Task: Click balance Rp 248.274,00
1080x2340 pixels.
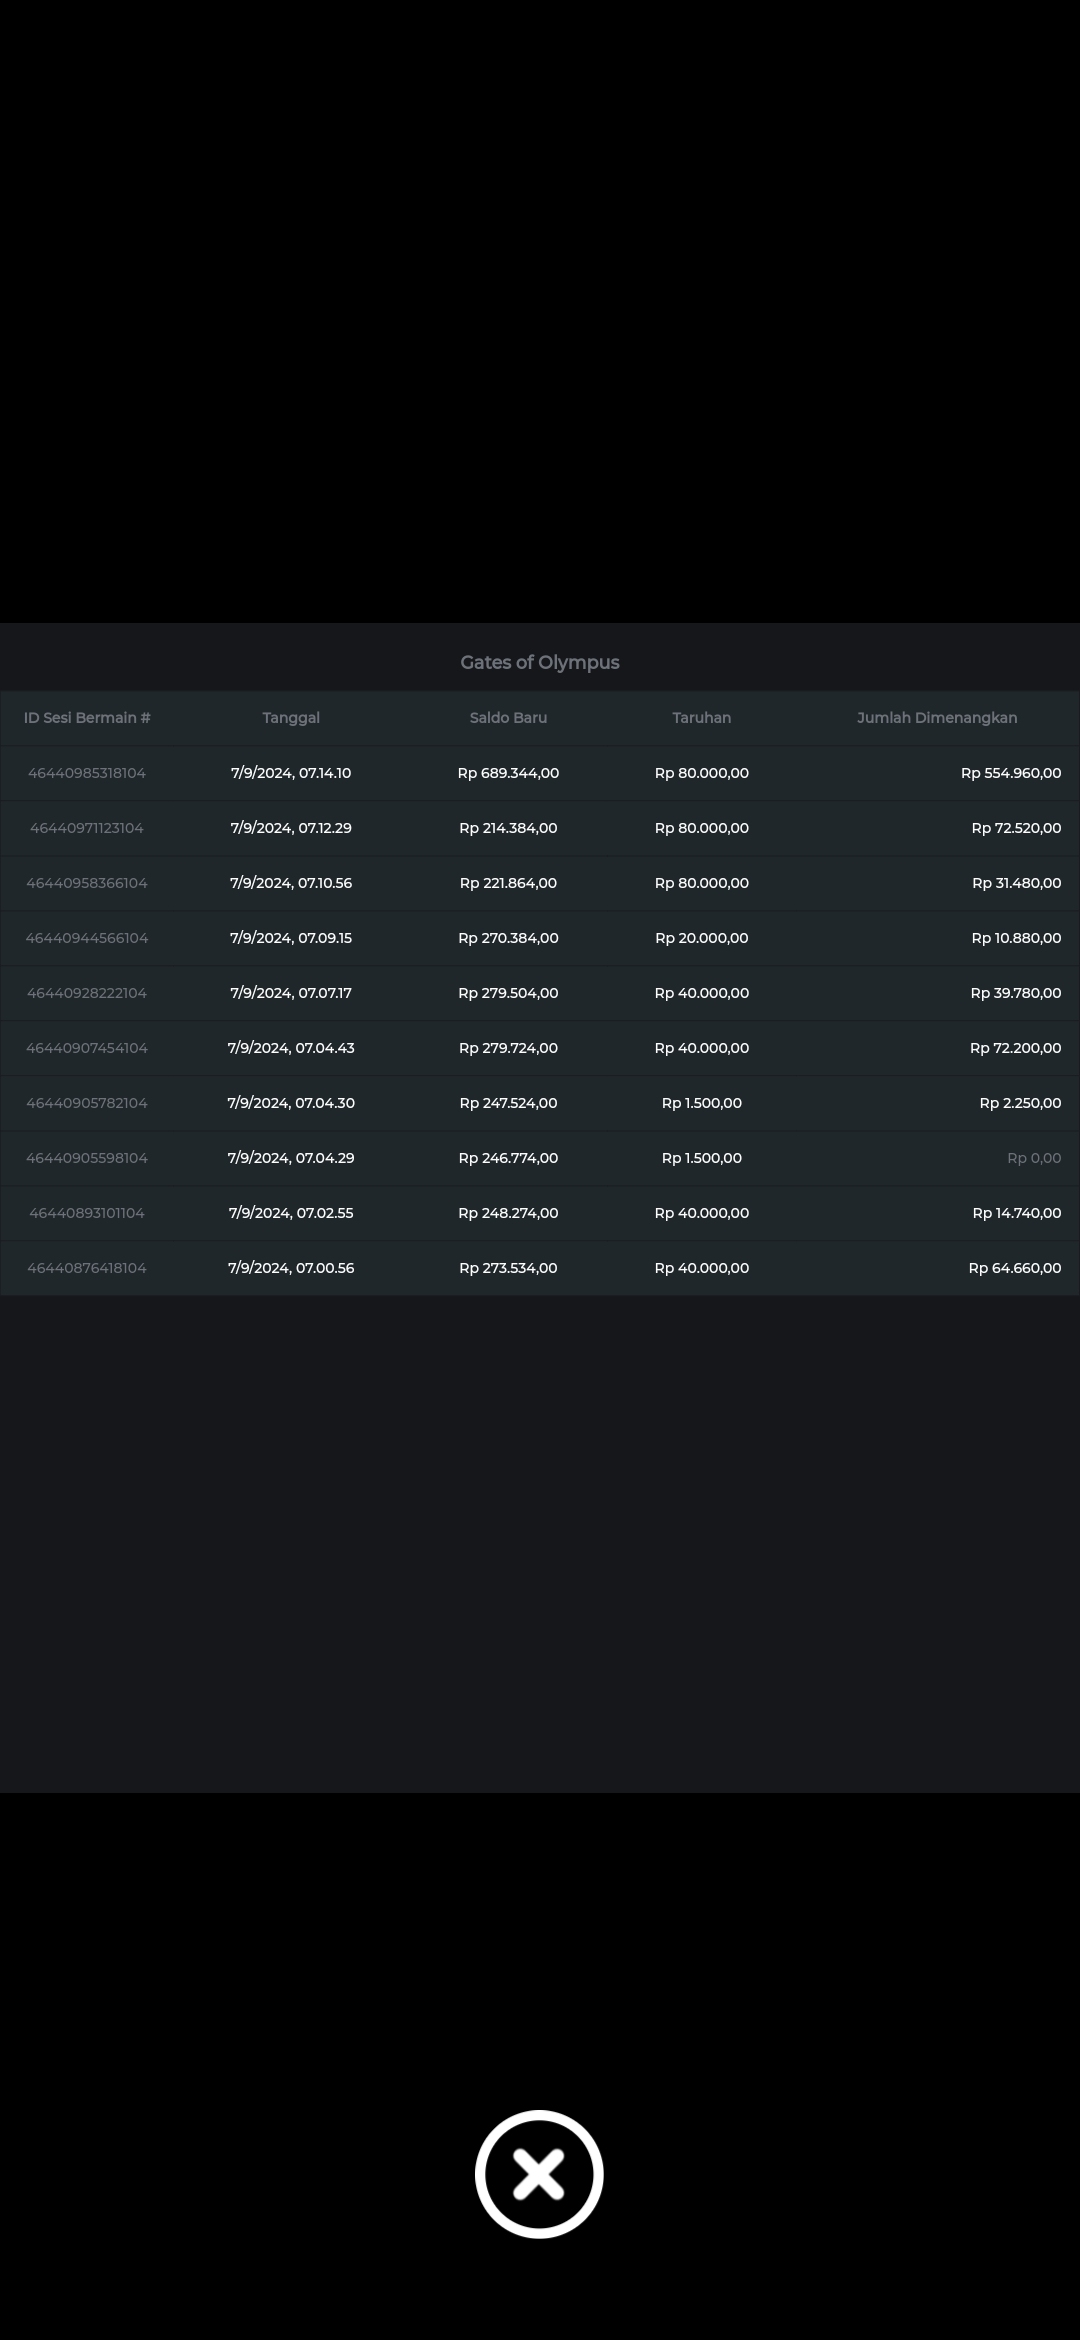Action: coord(508,1213)
